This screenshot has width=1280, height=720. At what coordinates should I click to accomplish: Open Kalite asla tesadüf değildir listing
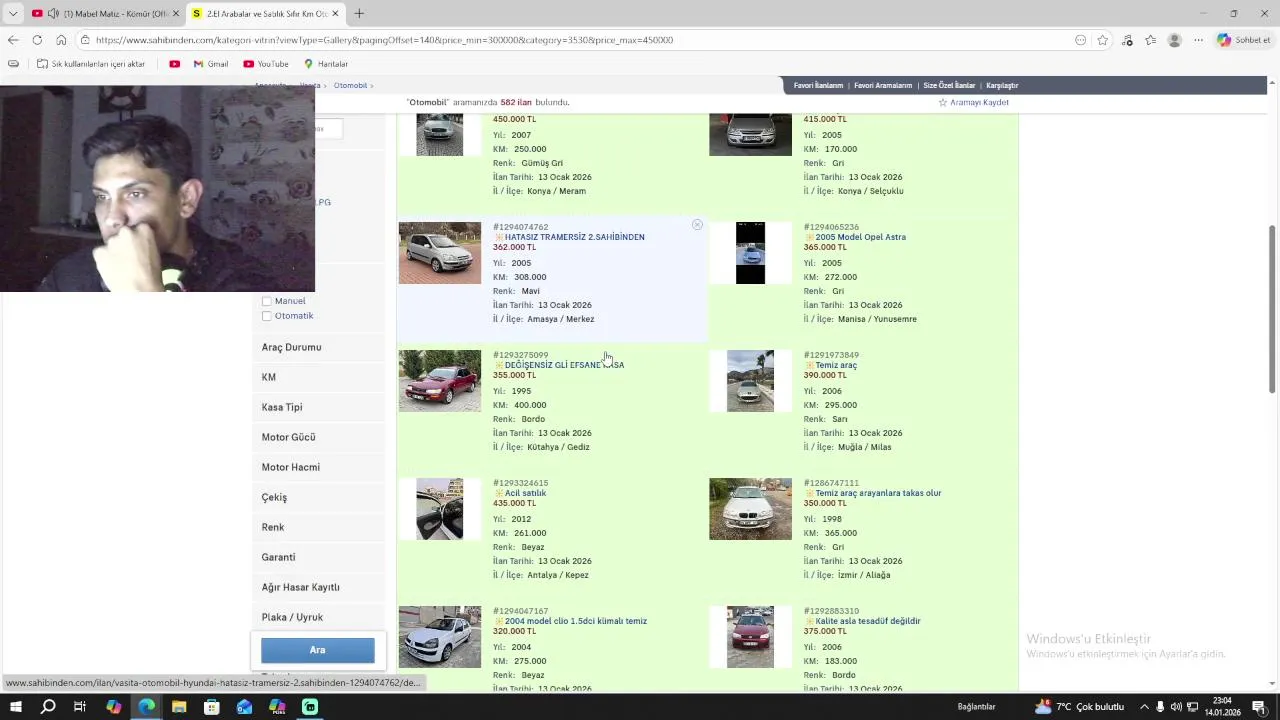click(868, 621)
